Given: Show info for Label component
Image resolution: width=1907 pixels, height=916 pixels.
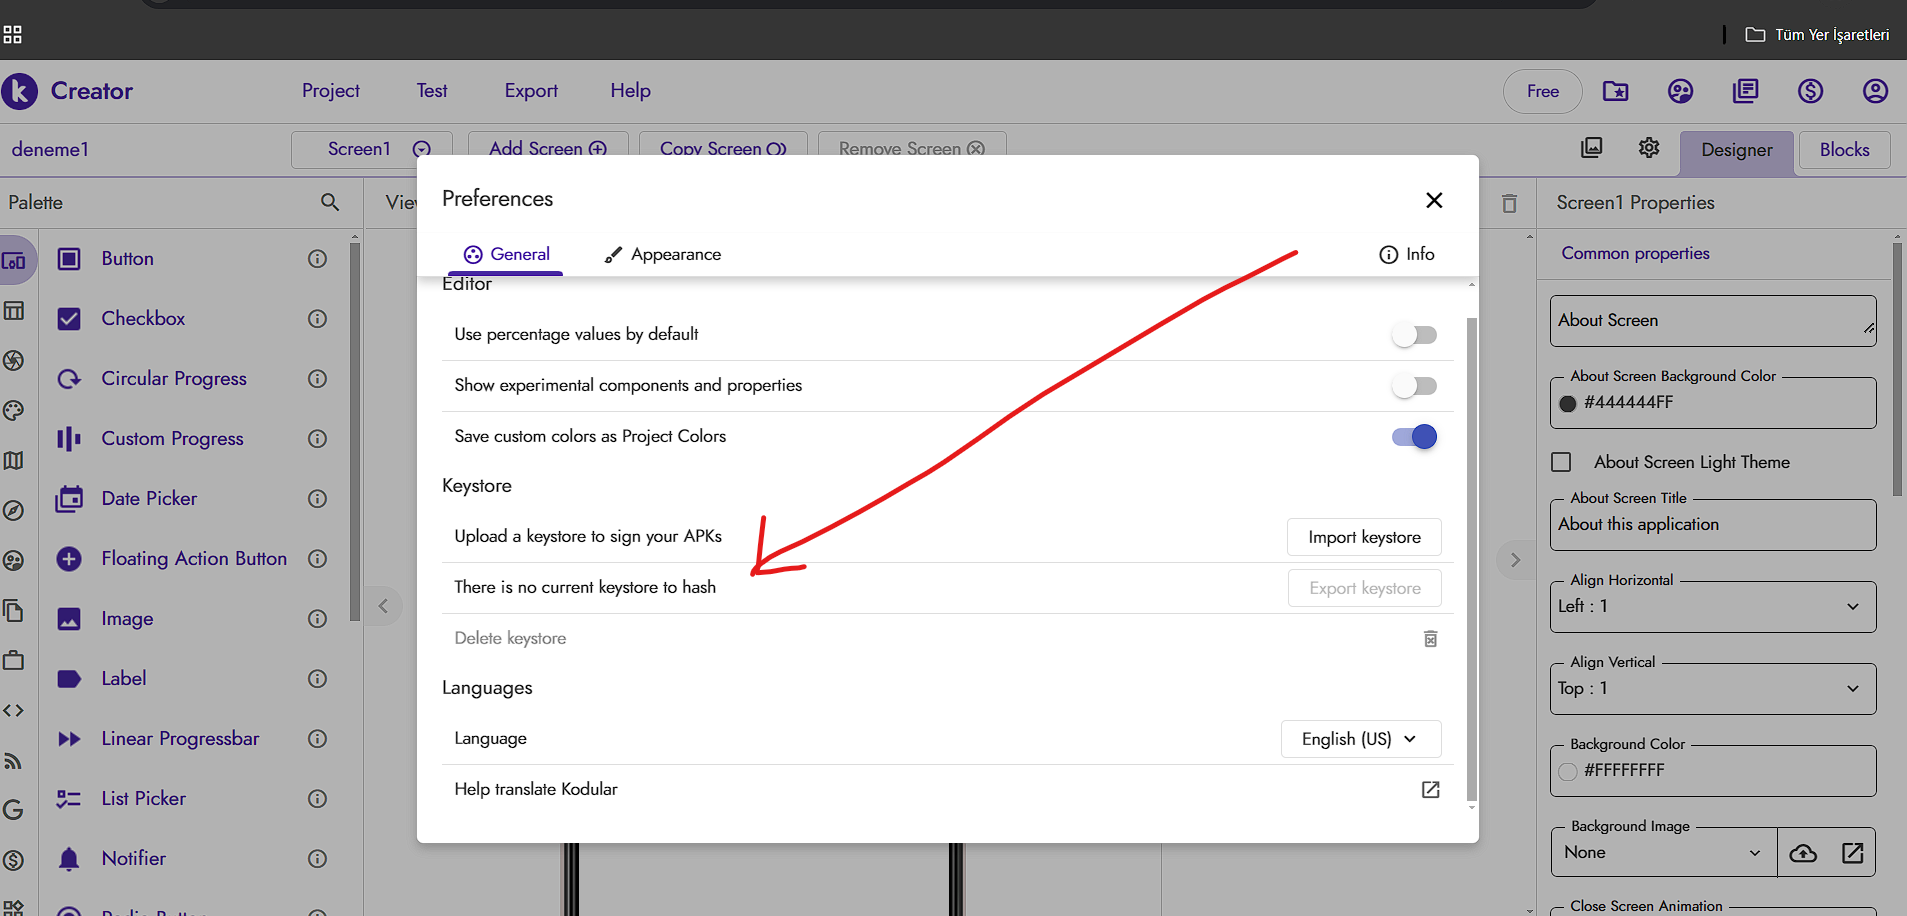Looking at the screenshot, I should point(317,679).
